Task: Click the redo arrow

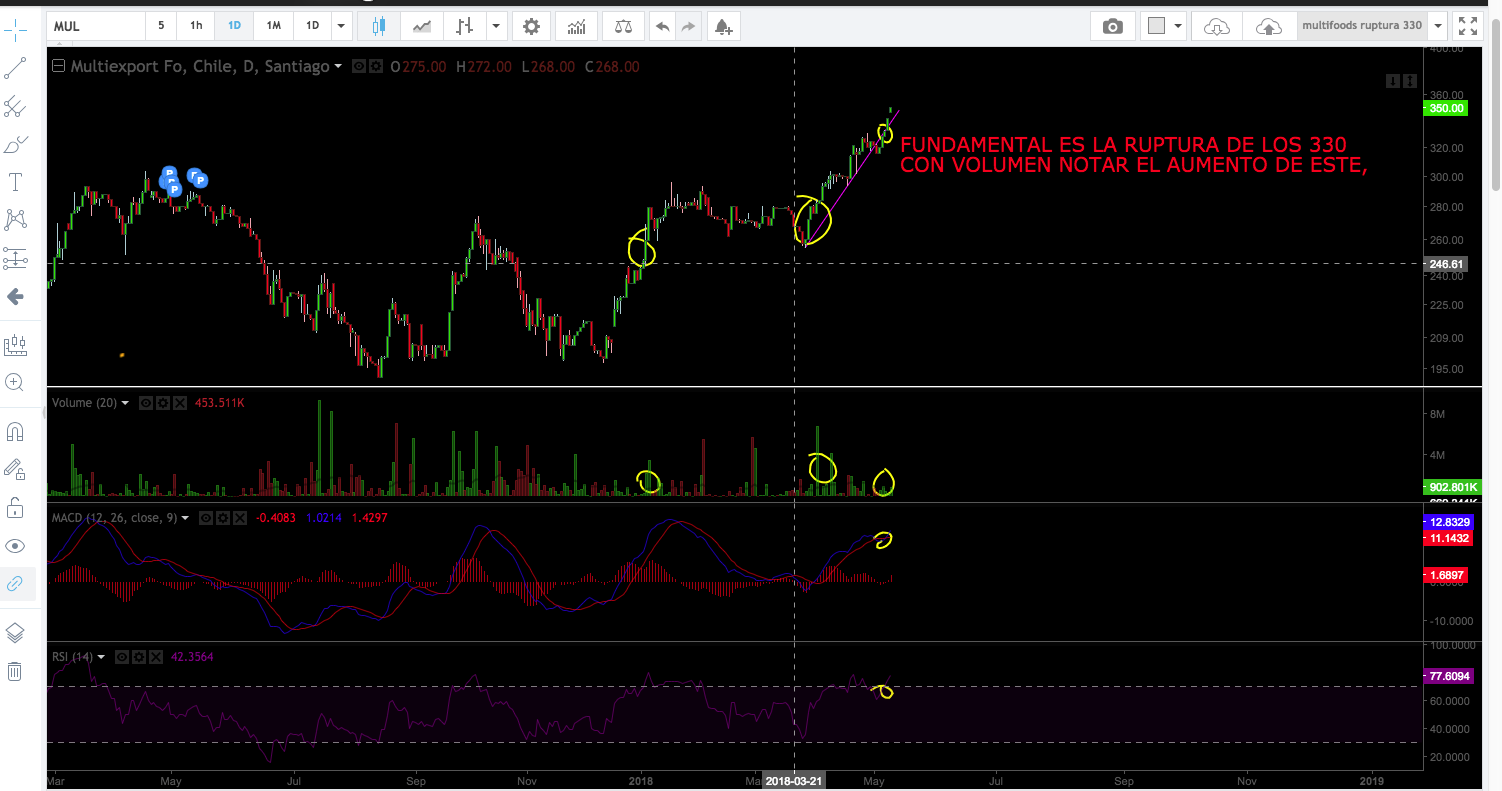Action: tap(688, 26)
